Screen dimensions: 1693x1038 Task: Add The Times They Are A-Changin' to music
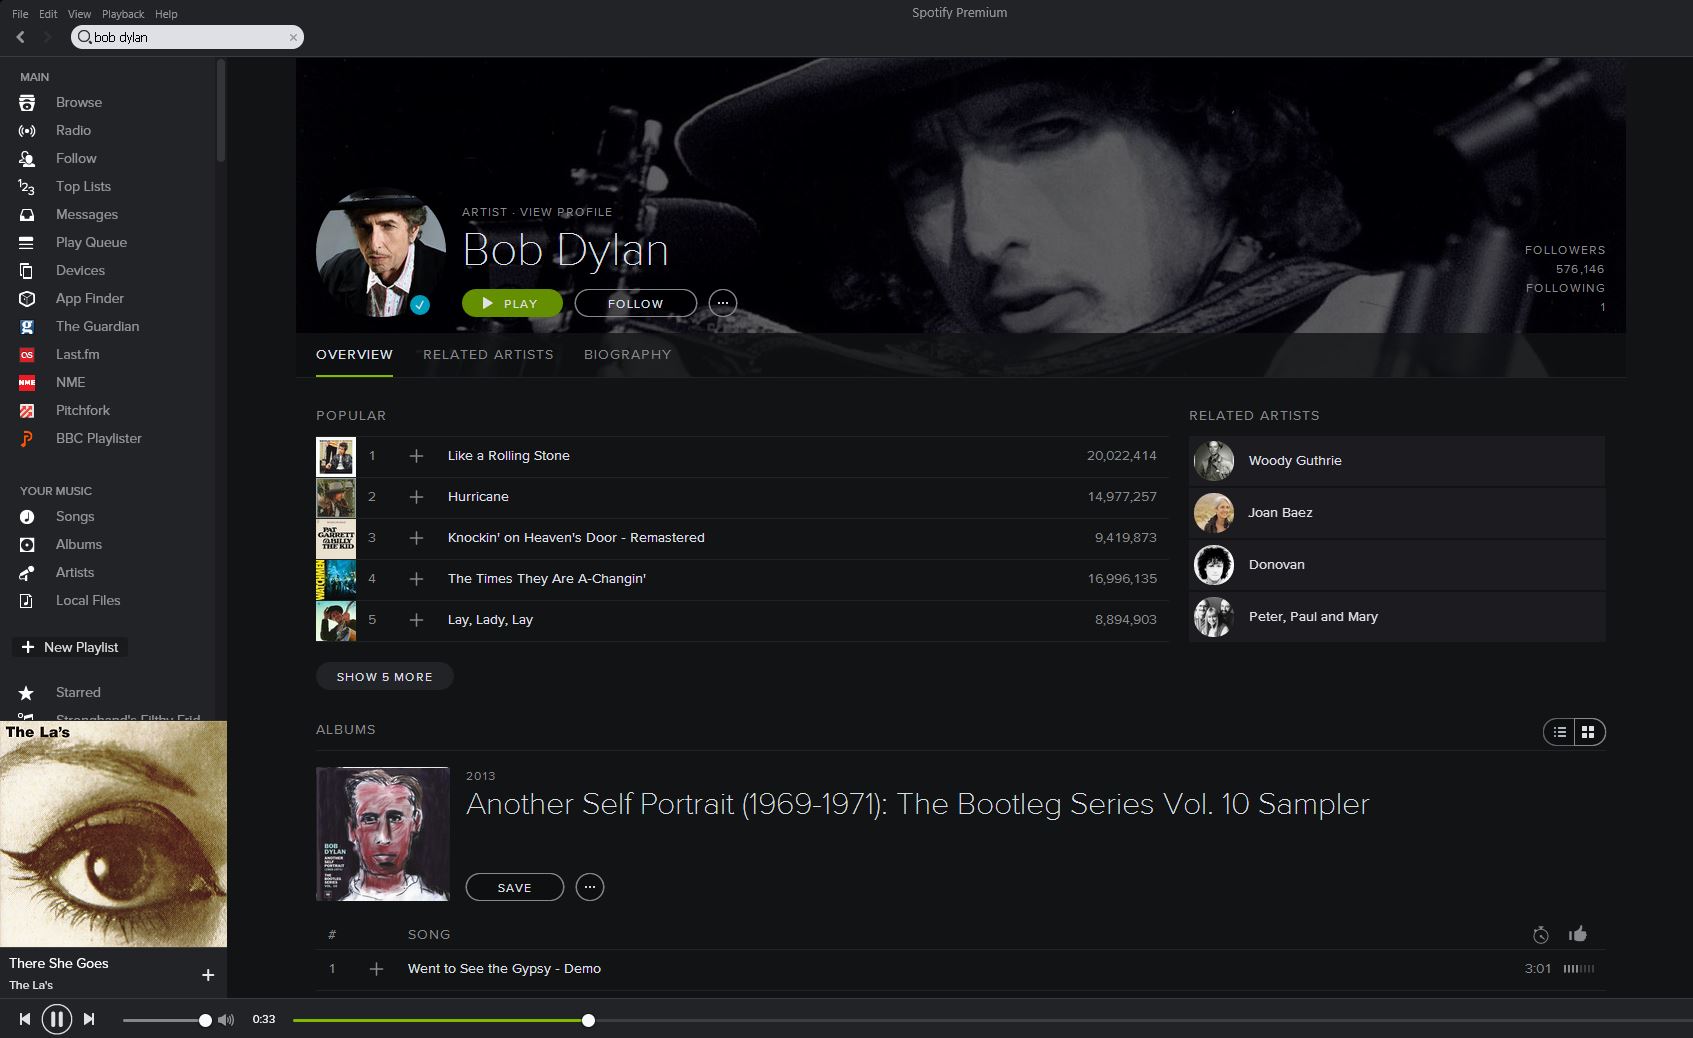tap(416, 579)
